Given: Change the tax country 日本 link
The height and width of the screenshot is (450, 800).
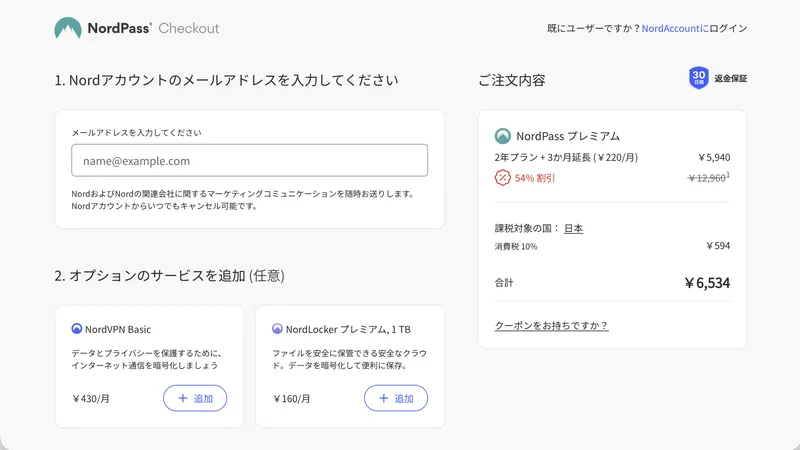Looking at the screenshot, I should click(573, 229).
